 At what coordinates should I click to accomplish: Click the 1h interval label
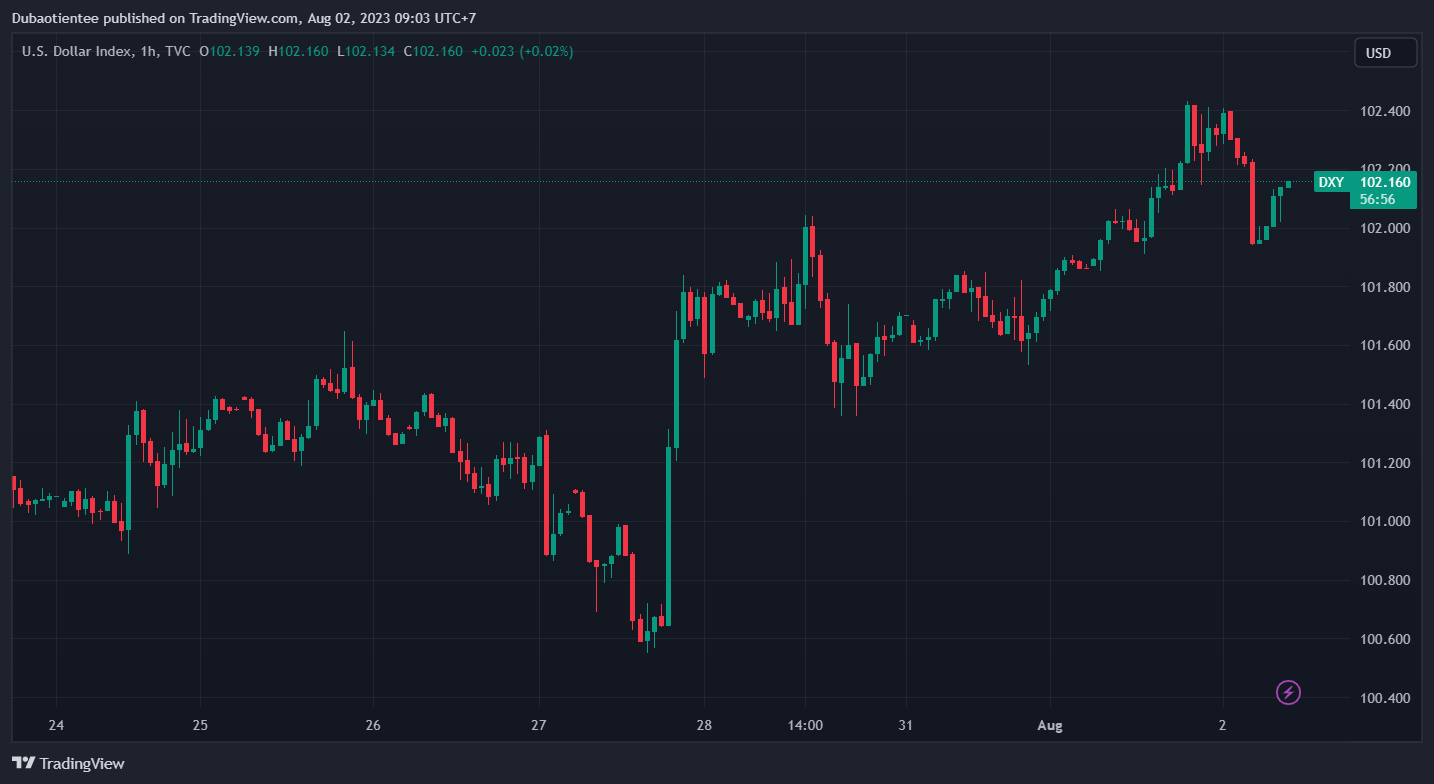146,51
